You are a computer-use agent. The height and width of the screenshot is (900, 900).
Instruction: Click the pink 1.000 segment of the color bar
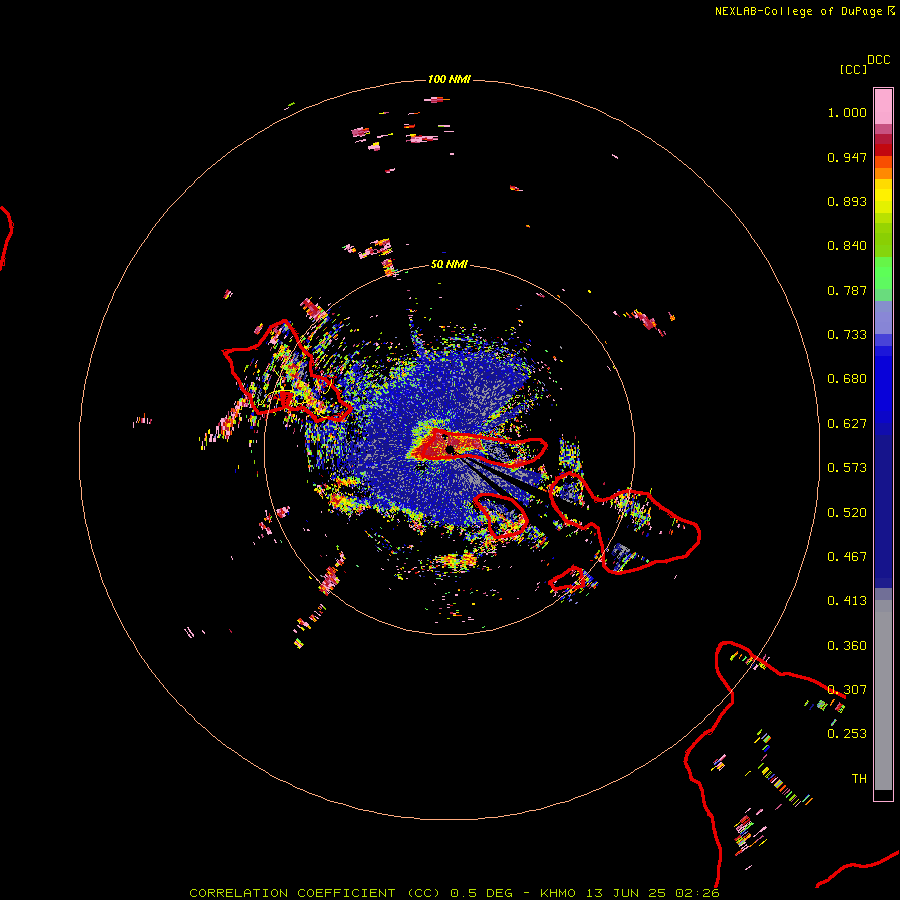(x=883, y=107)
